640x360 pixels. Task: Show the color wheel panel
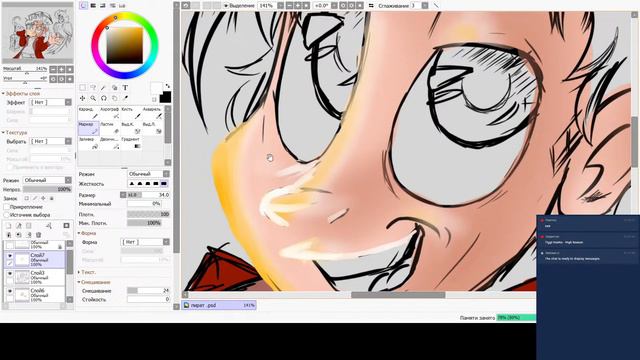coord(84,5)
